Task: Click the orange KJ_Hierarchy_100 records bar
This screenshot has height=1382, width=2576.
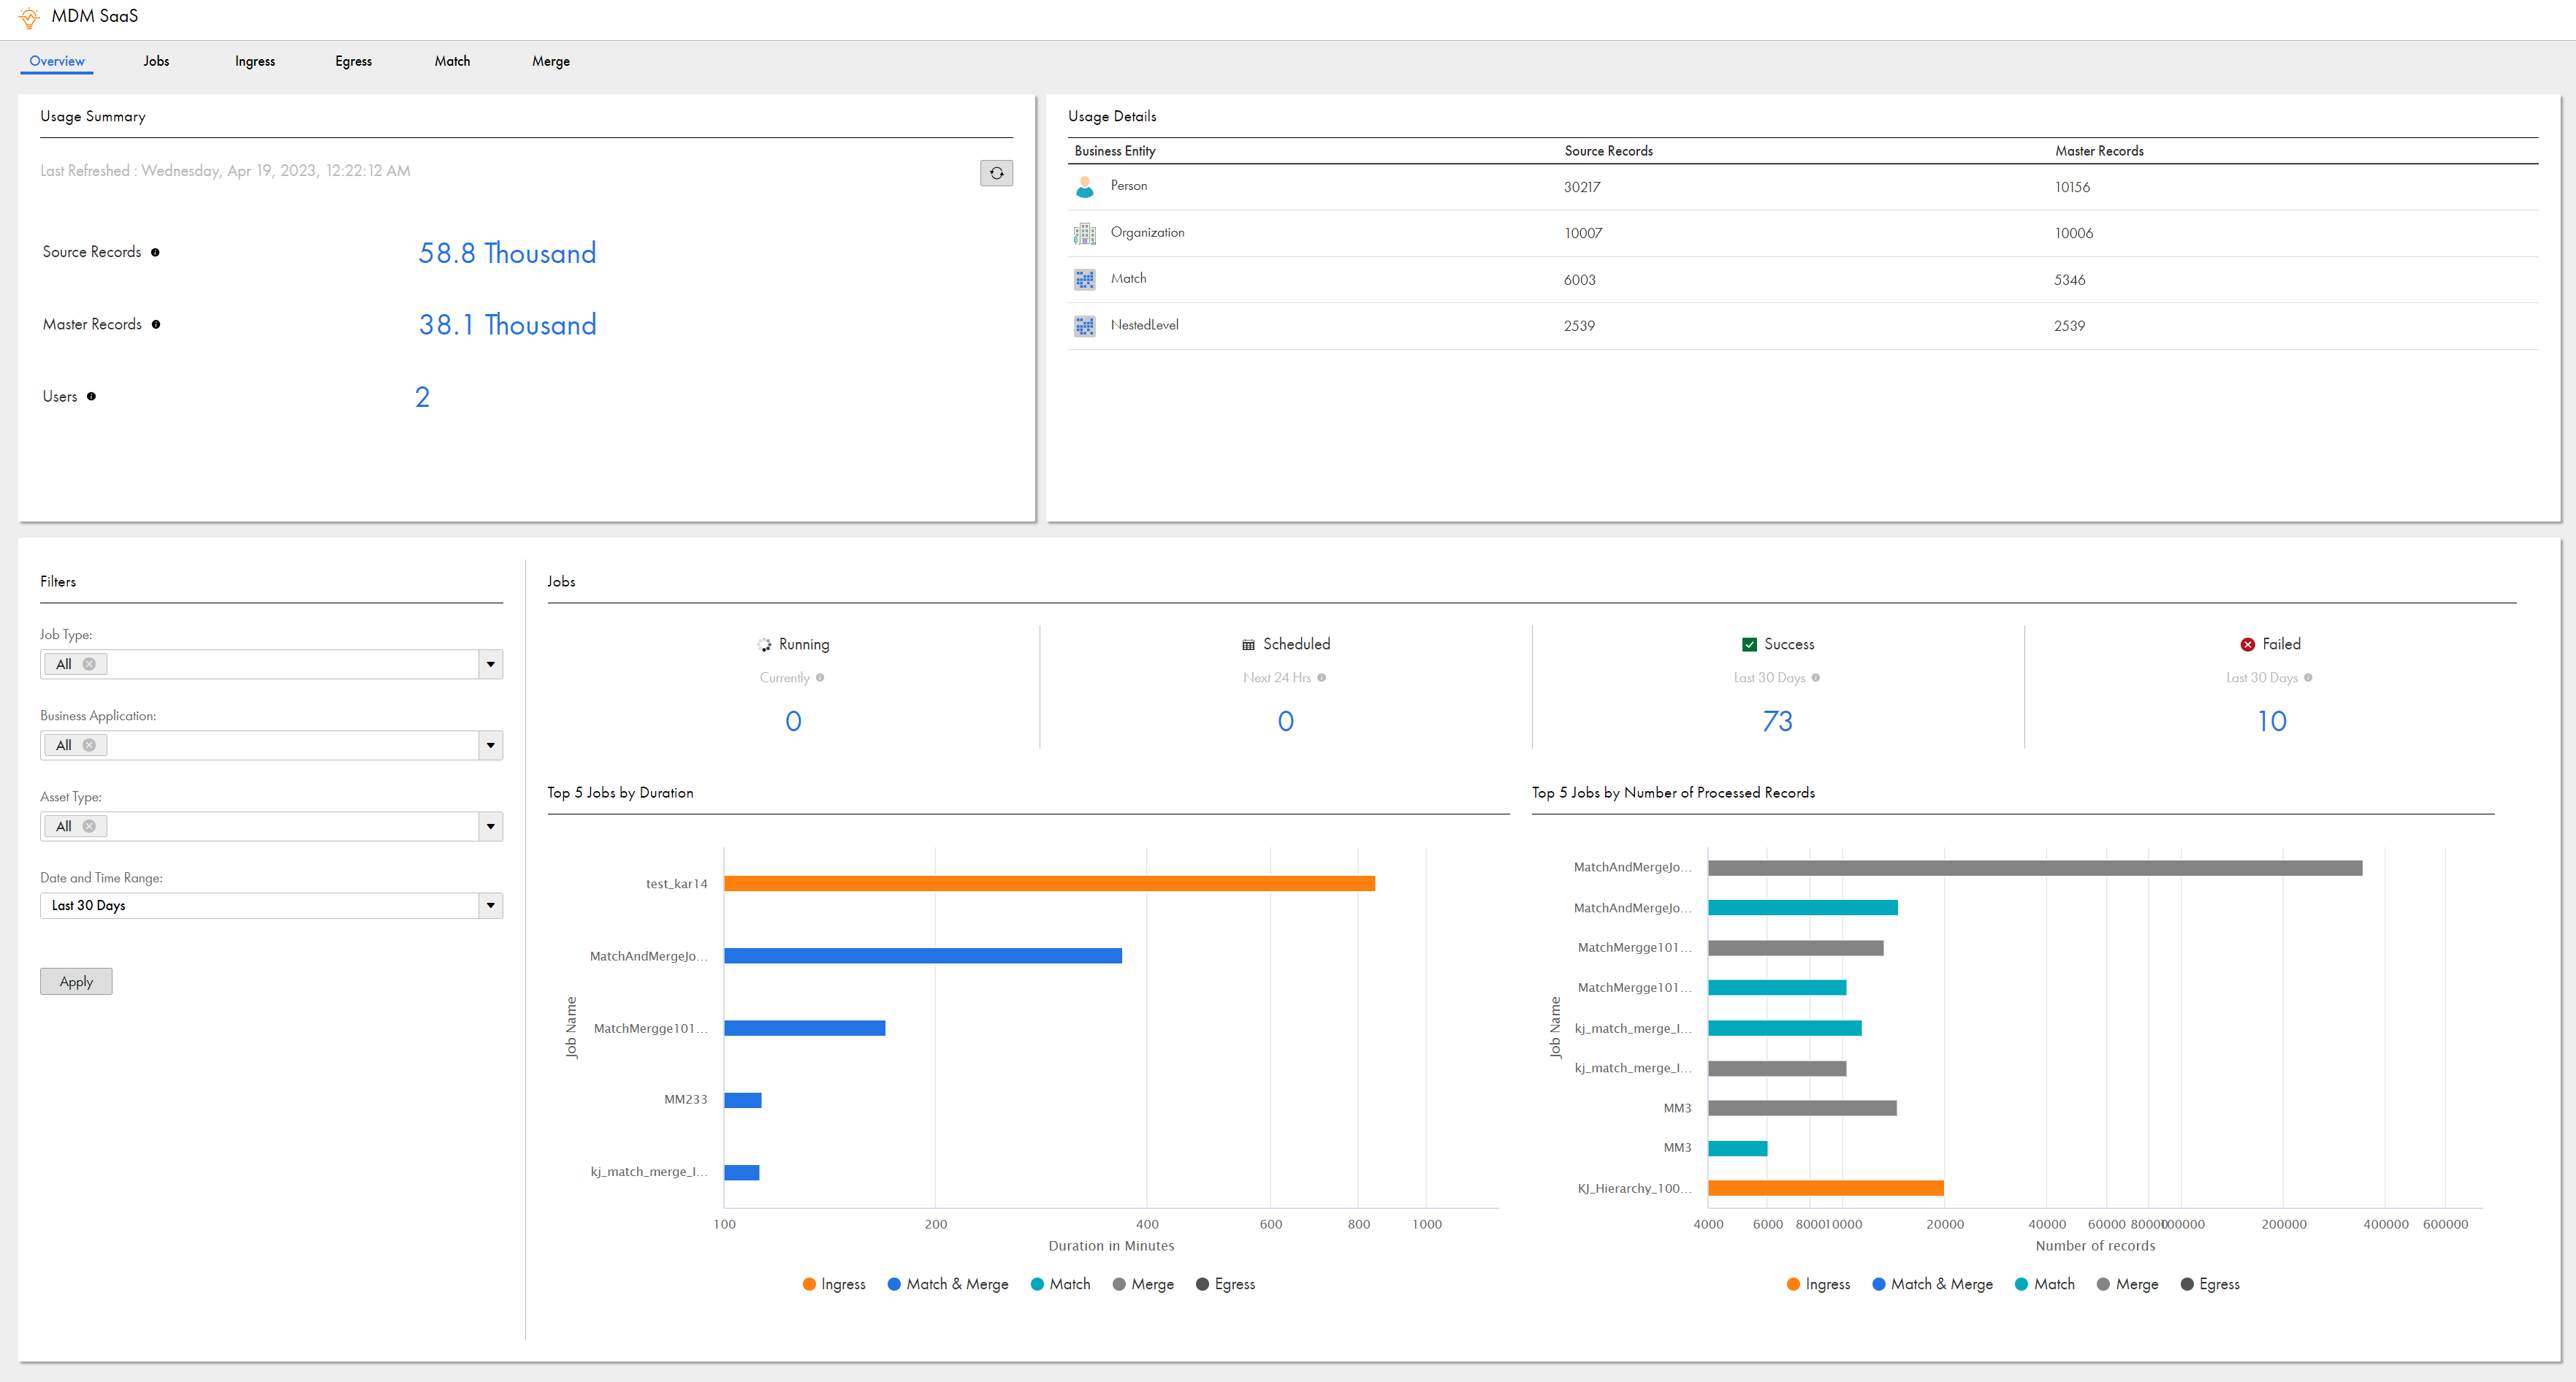Action: click(x=1826, y=1188)
